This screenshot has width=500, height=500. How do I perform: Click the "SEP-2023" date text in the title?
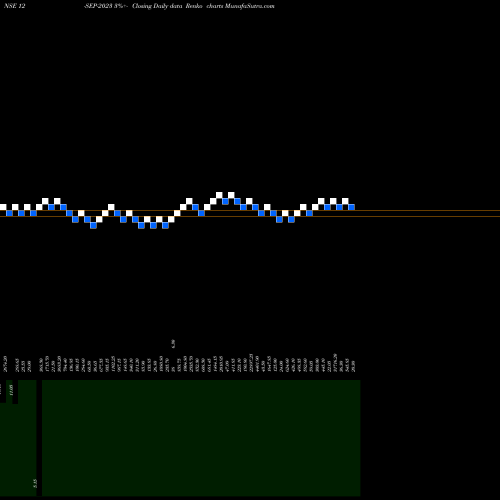98,6
